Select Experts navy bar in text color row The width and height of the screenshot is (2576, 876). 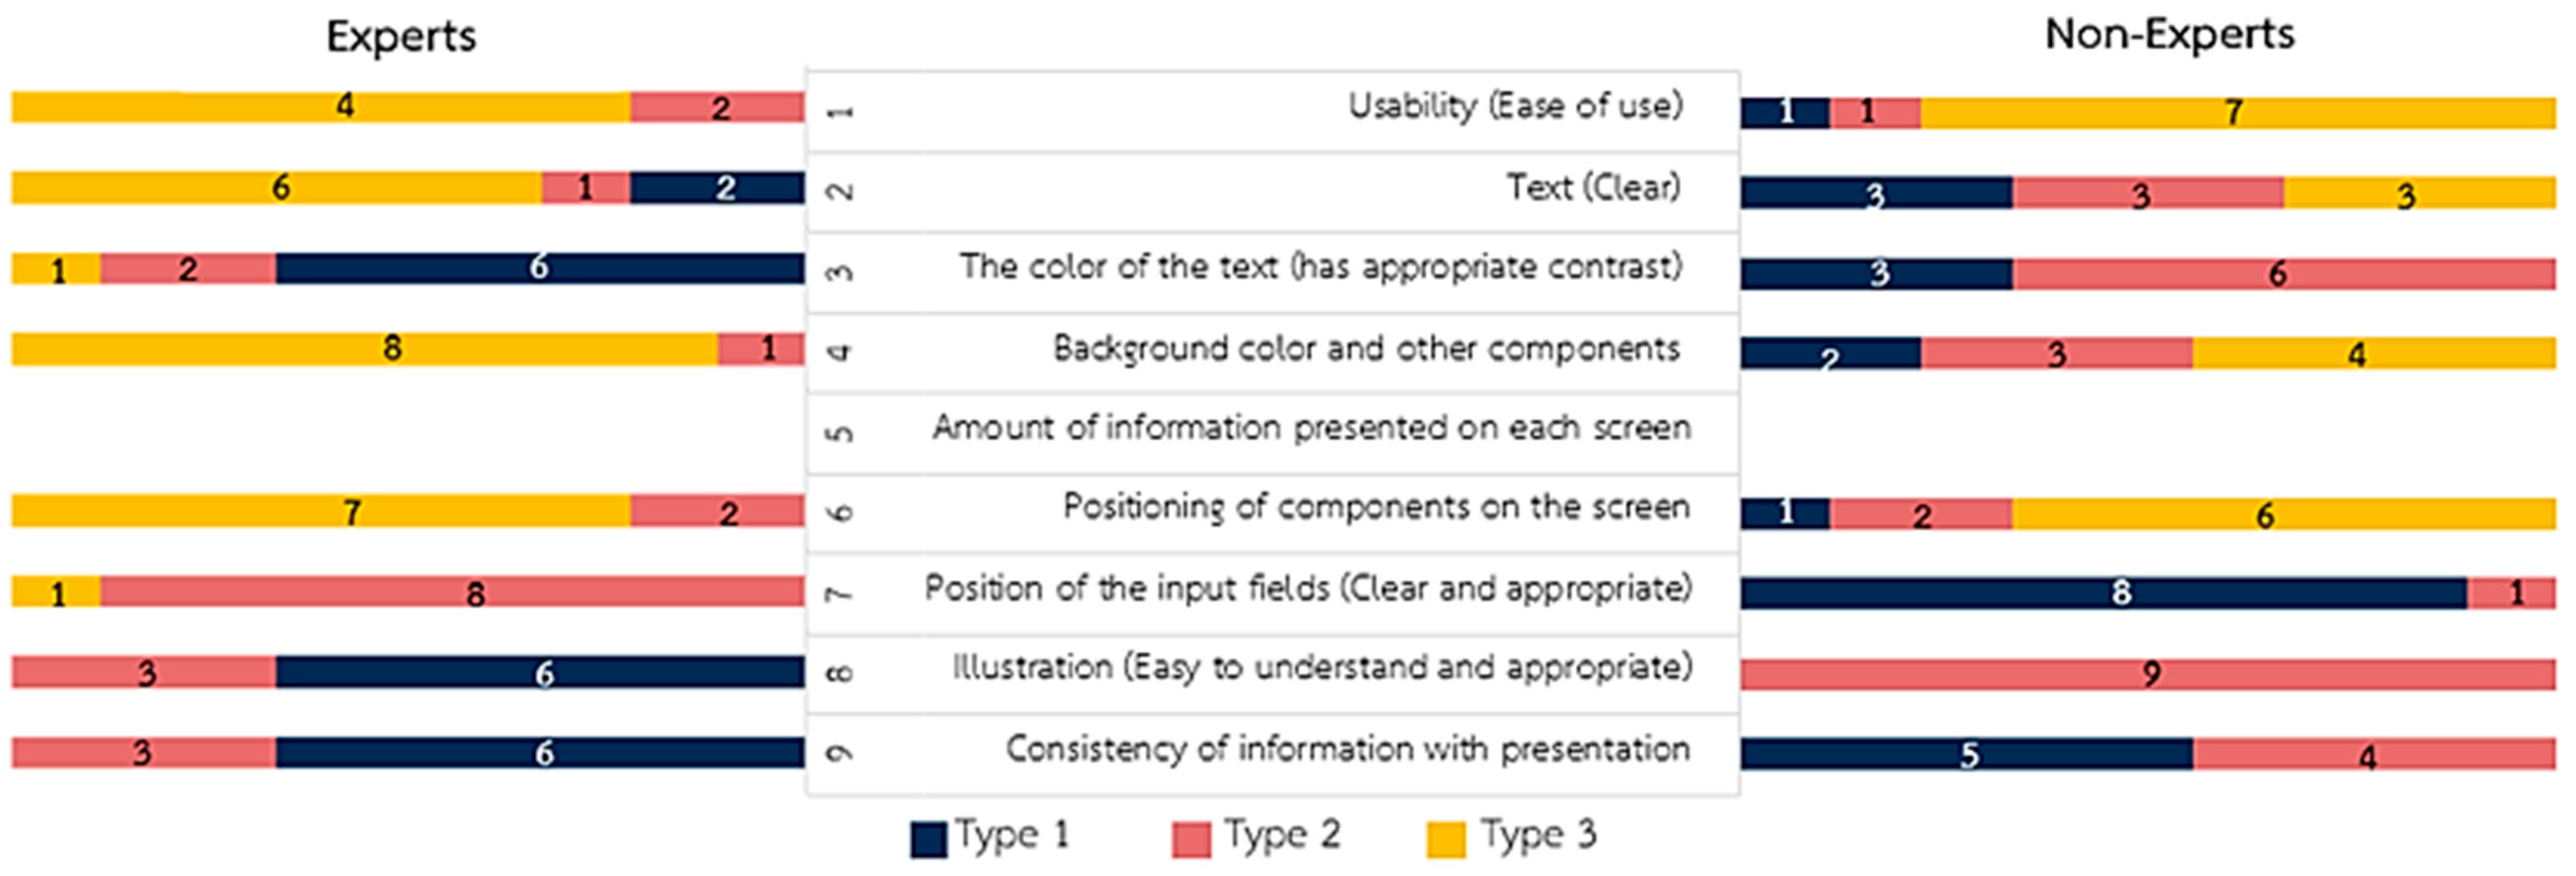pos(539,268)
